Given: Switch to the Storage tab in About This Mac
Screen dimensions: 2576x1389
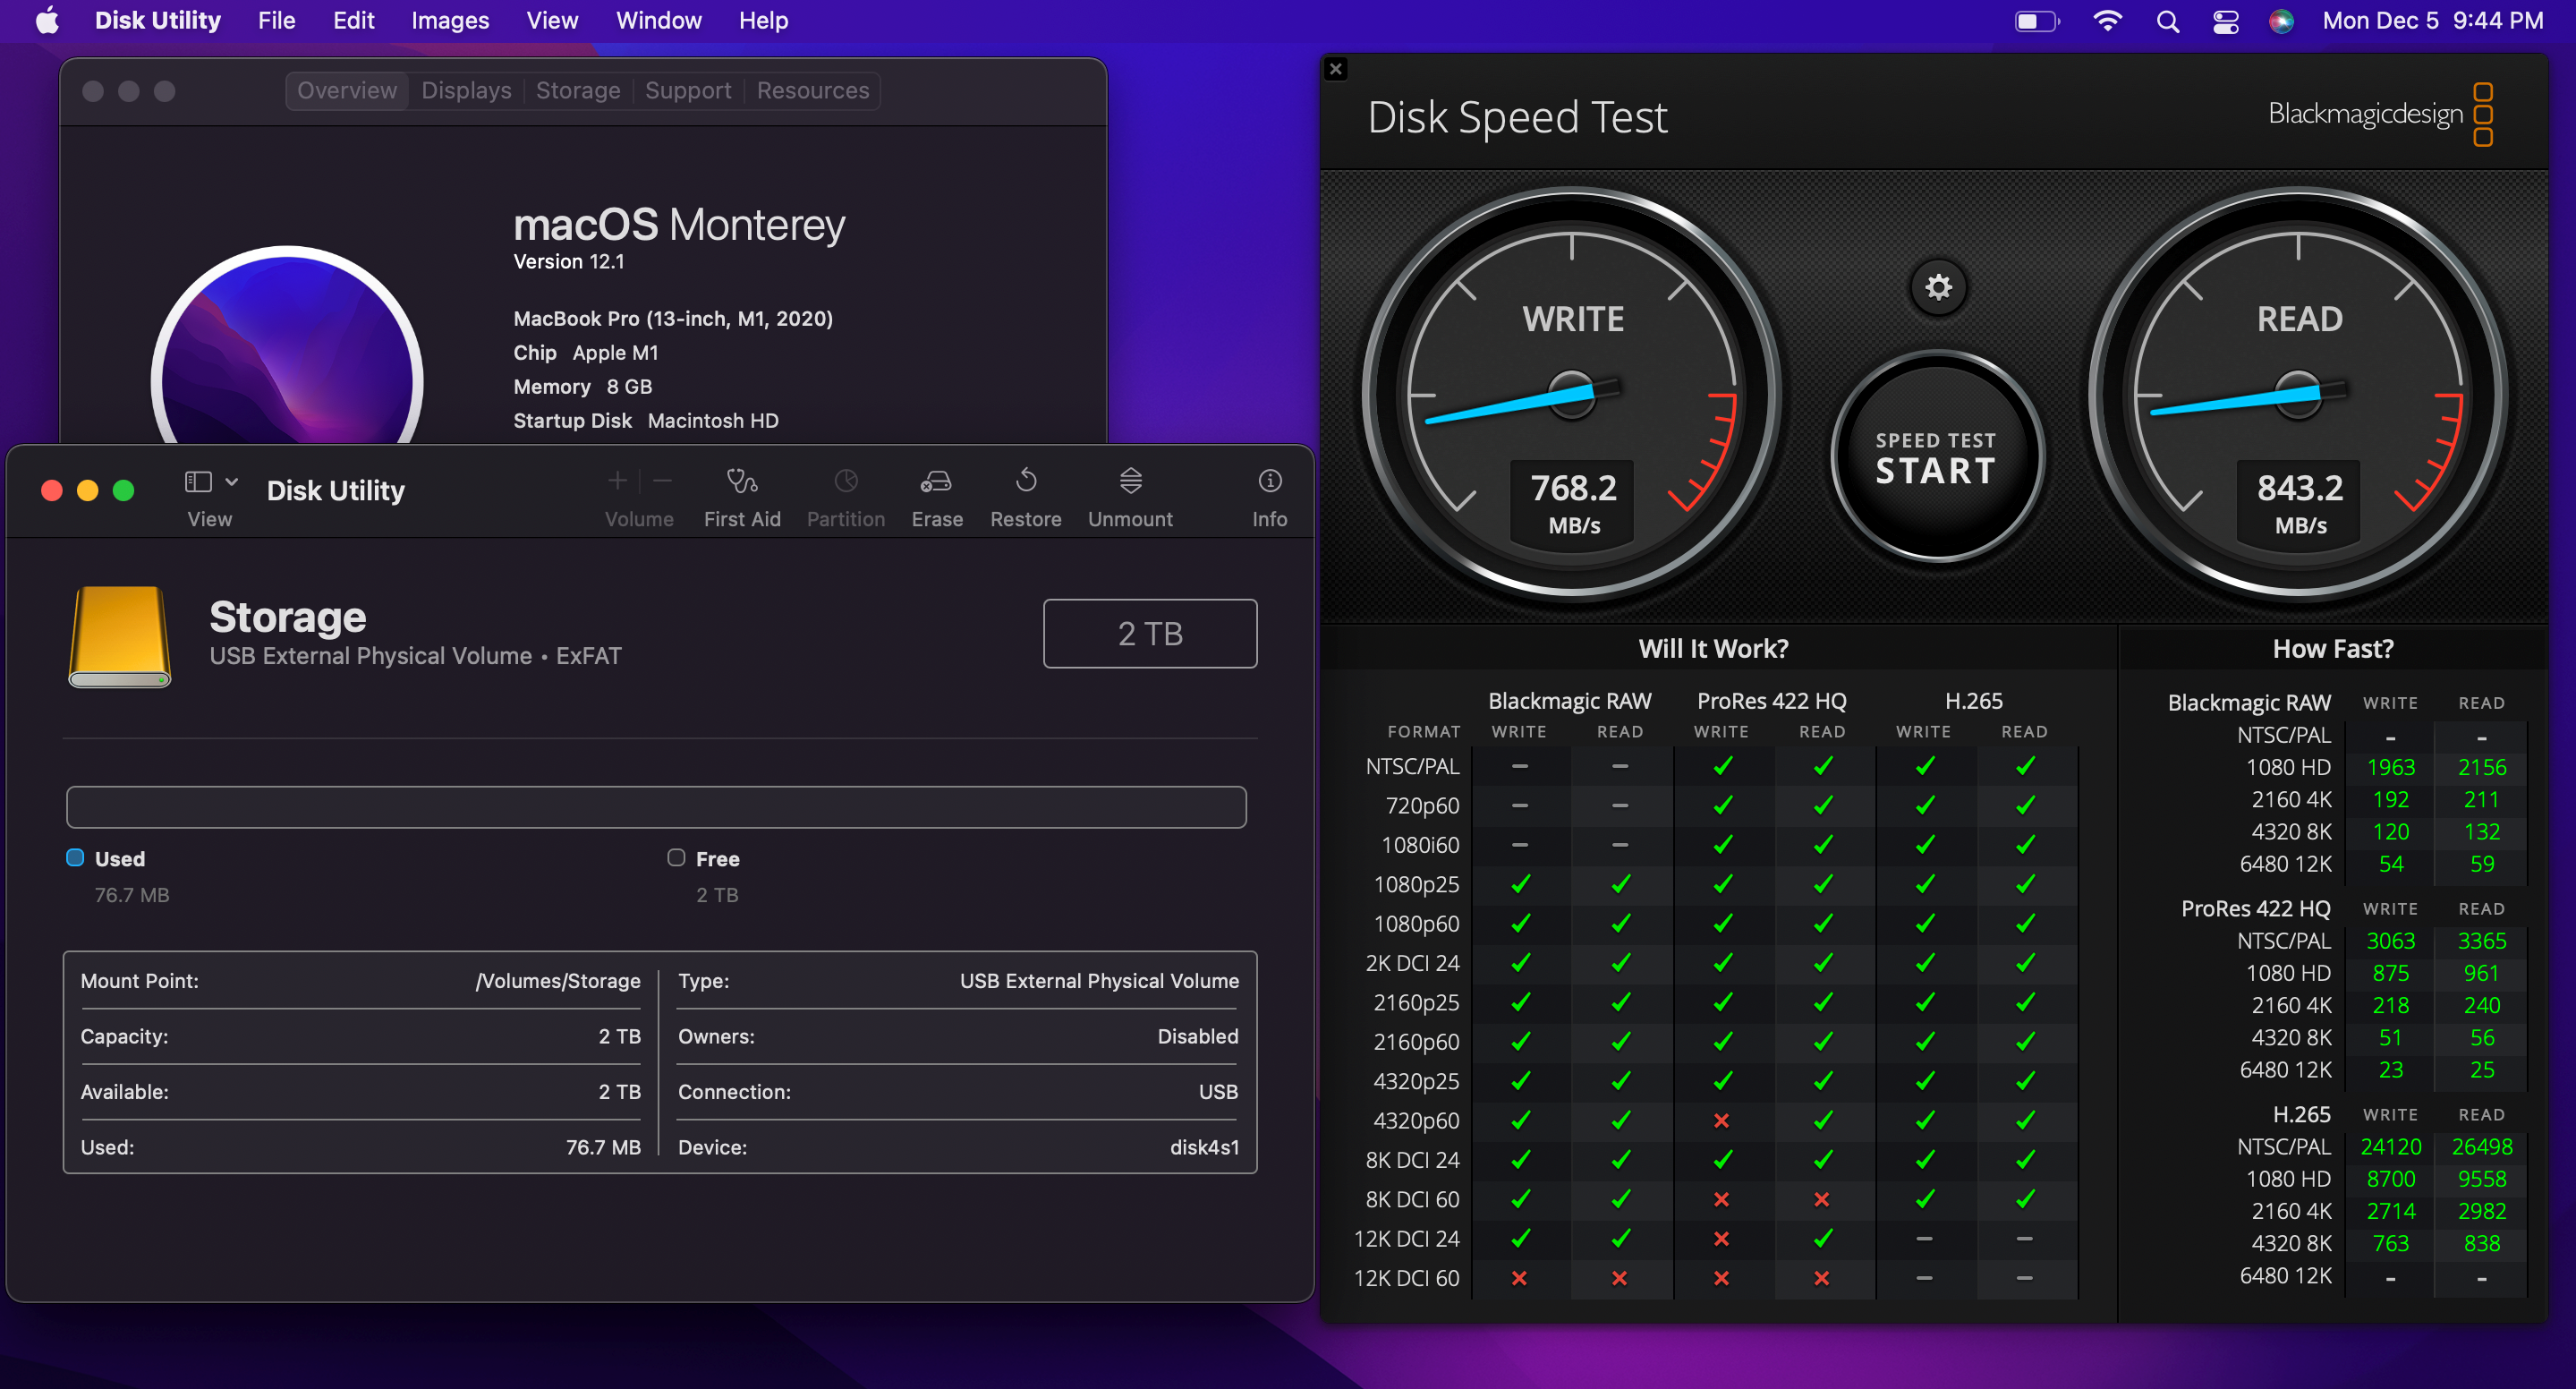Looking at the screenshot, I should (x=578, y=91).
